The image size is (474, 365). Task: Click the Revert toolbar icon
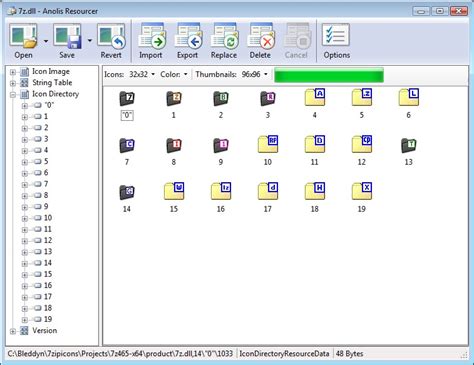pos(111,36)
